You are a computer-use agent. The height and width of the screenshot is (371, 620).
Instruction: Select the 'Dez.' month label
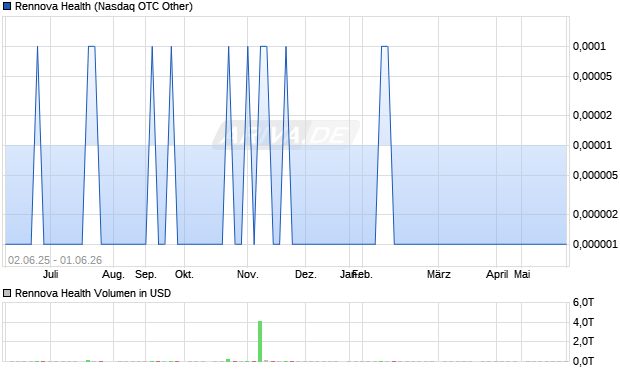pos(306,274)
